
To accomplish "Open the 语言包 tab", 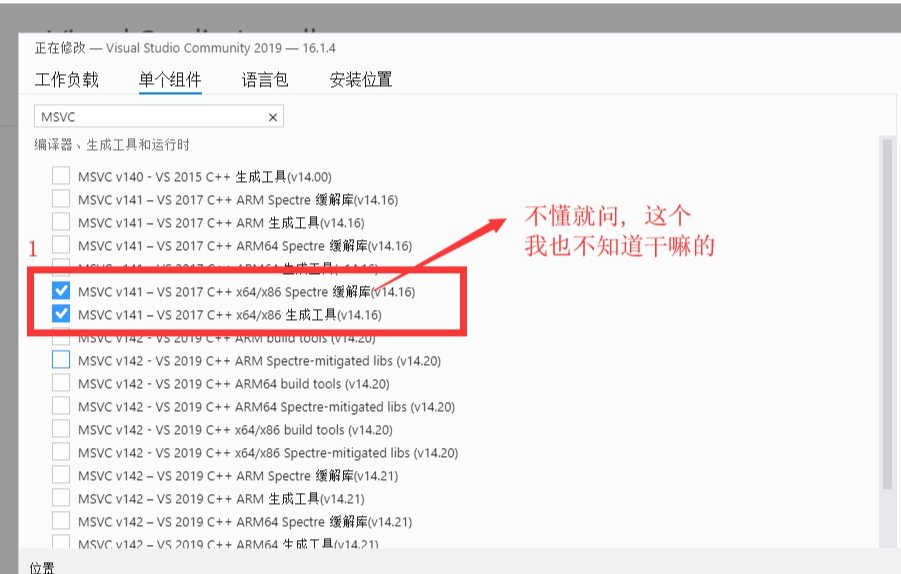I will point(265,79).
